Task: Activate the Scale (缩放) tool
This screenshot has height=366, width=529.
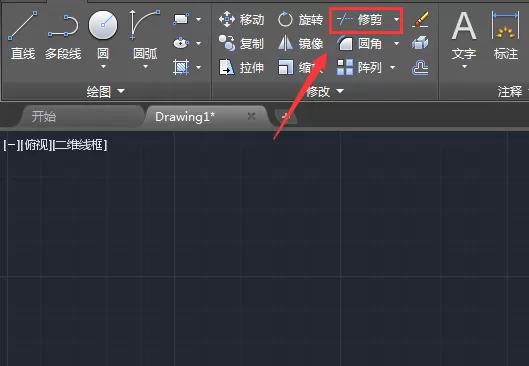Action: tap(300, 67)
